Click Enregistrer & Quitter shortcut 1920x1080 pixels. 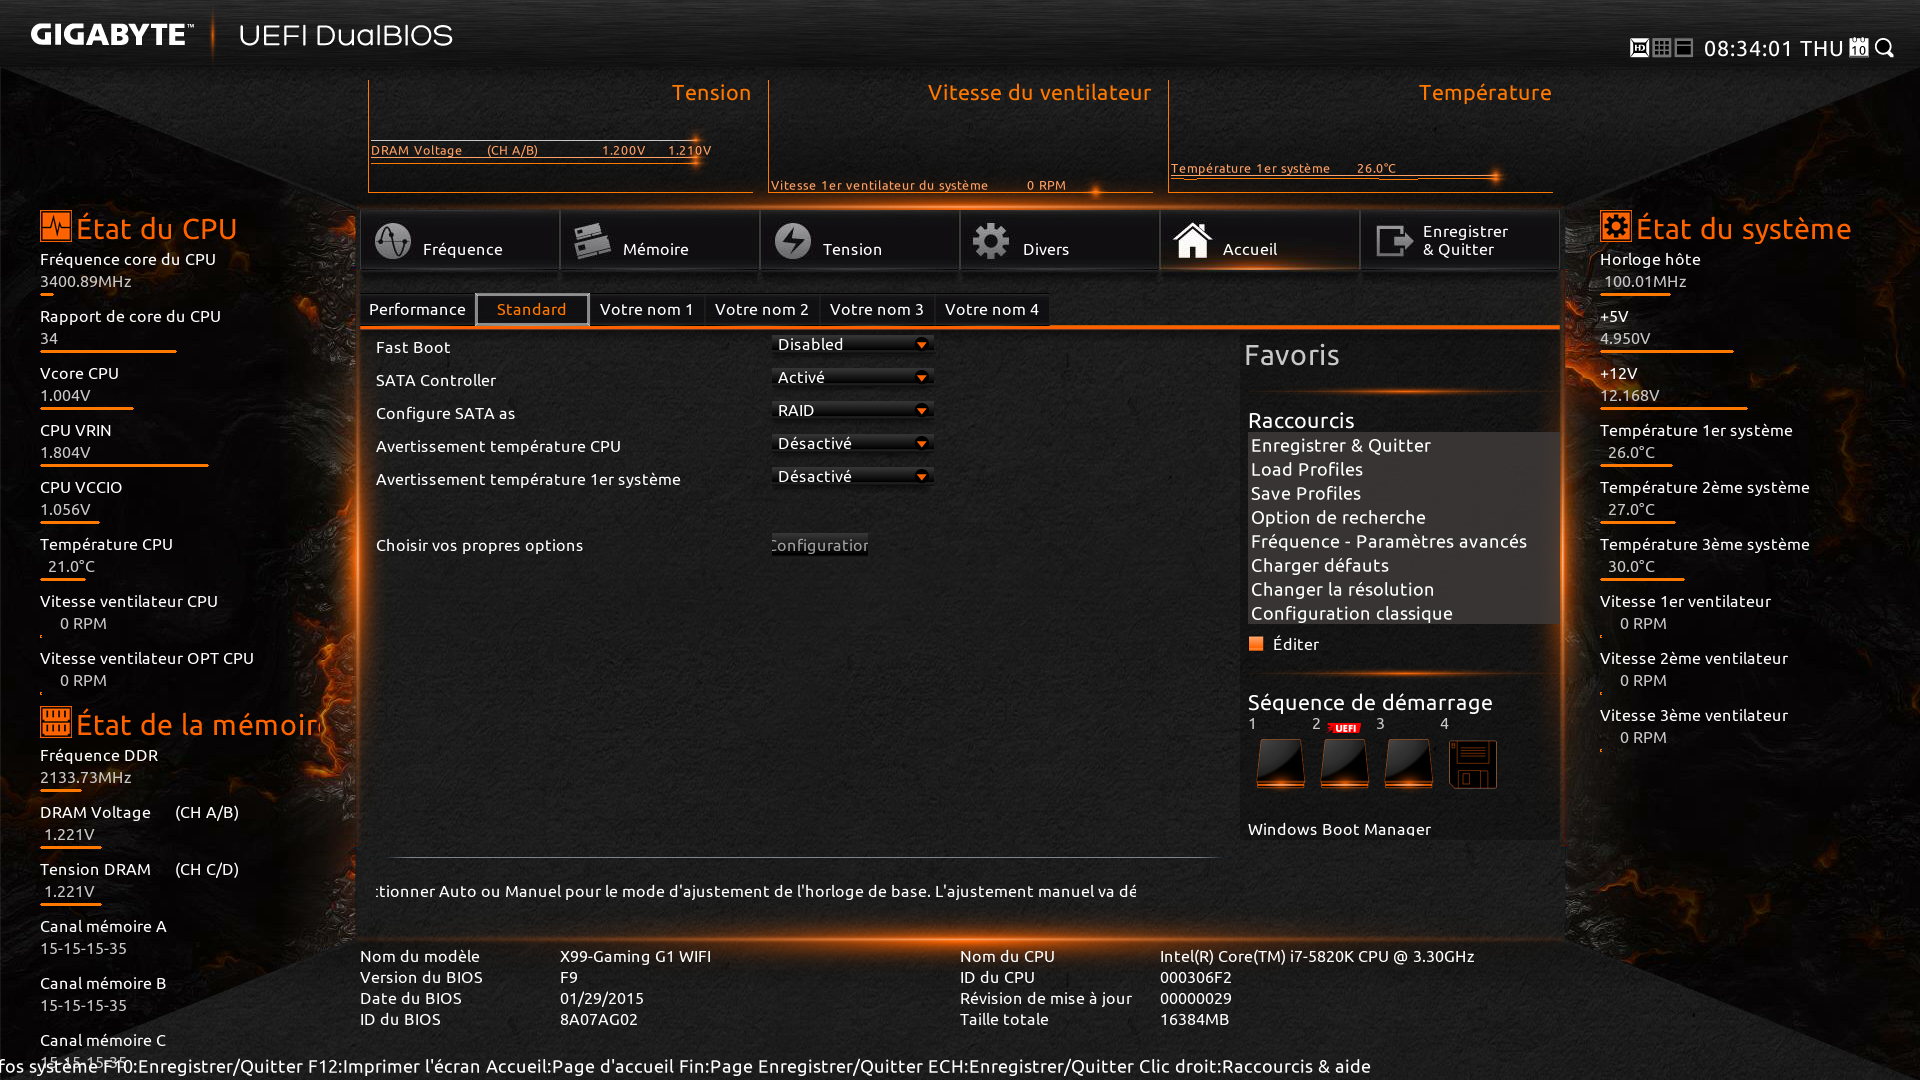coord(1340,445)
